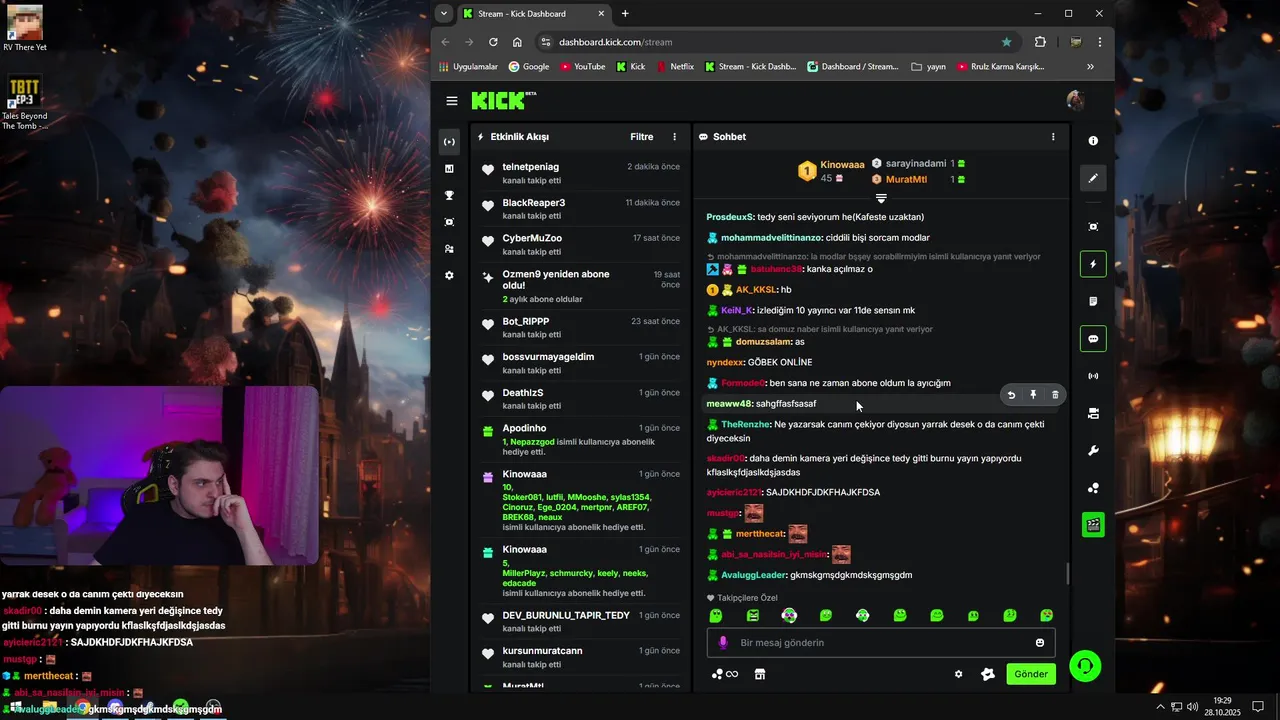Screen dimensions: 1280x720
Task: Pin meaww48's hovered chat message
Action: click(x=1033, y=395)
